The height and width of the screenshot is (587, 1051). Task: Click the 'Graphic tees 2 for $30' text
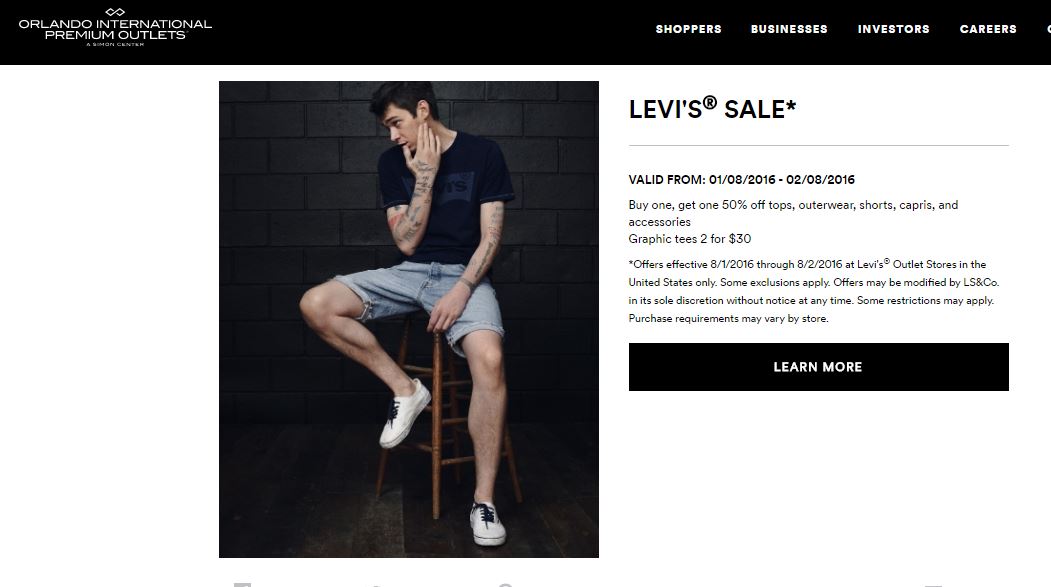690,239
